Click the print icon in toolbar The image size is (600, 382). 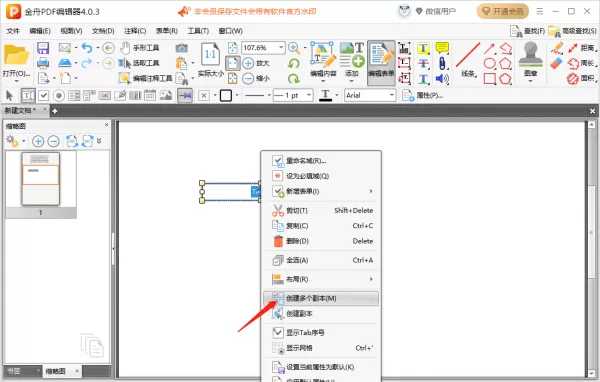tap(43, 63)
